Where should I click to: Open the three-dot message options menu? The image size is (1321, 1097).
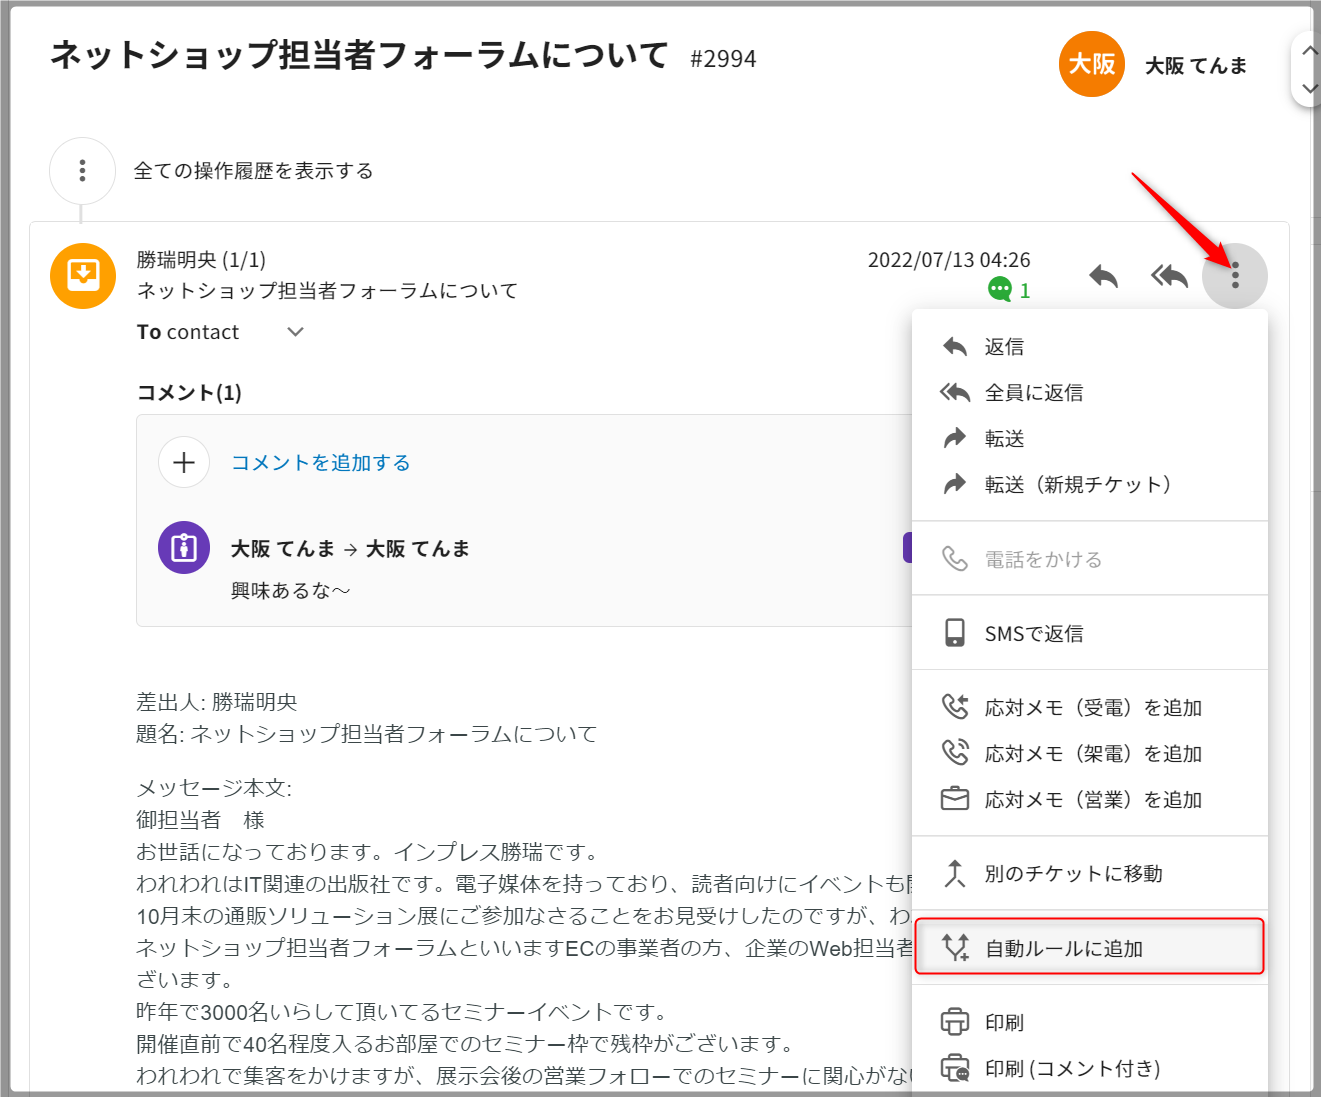[1235, 276]
